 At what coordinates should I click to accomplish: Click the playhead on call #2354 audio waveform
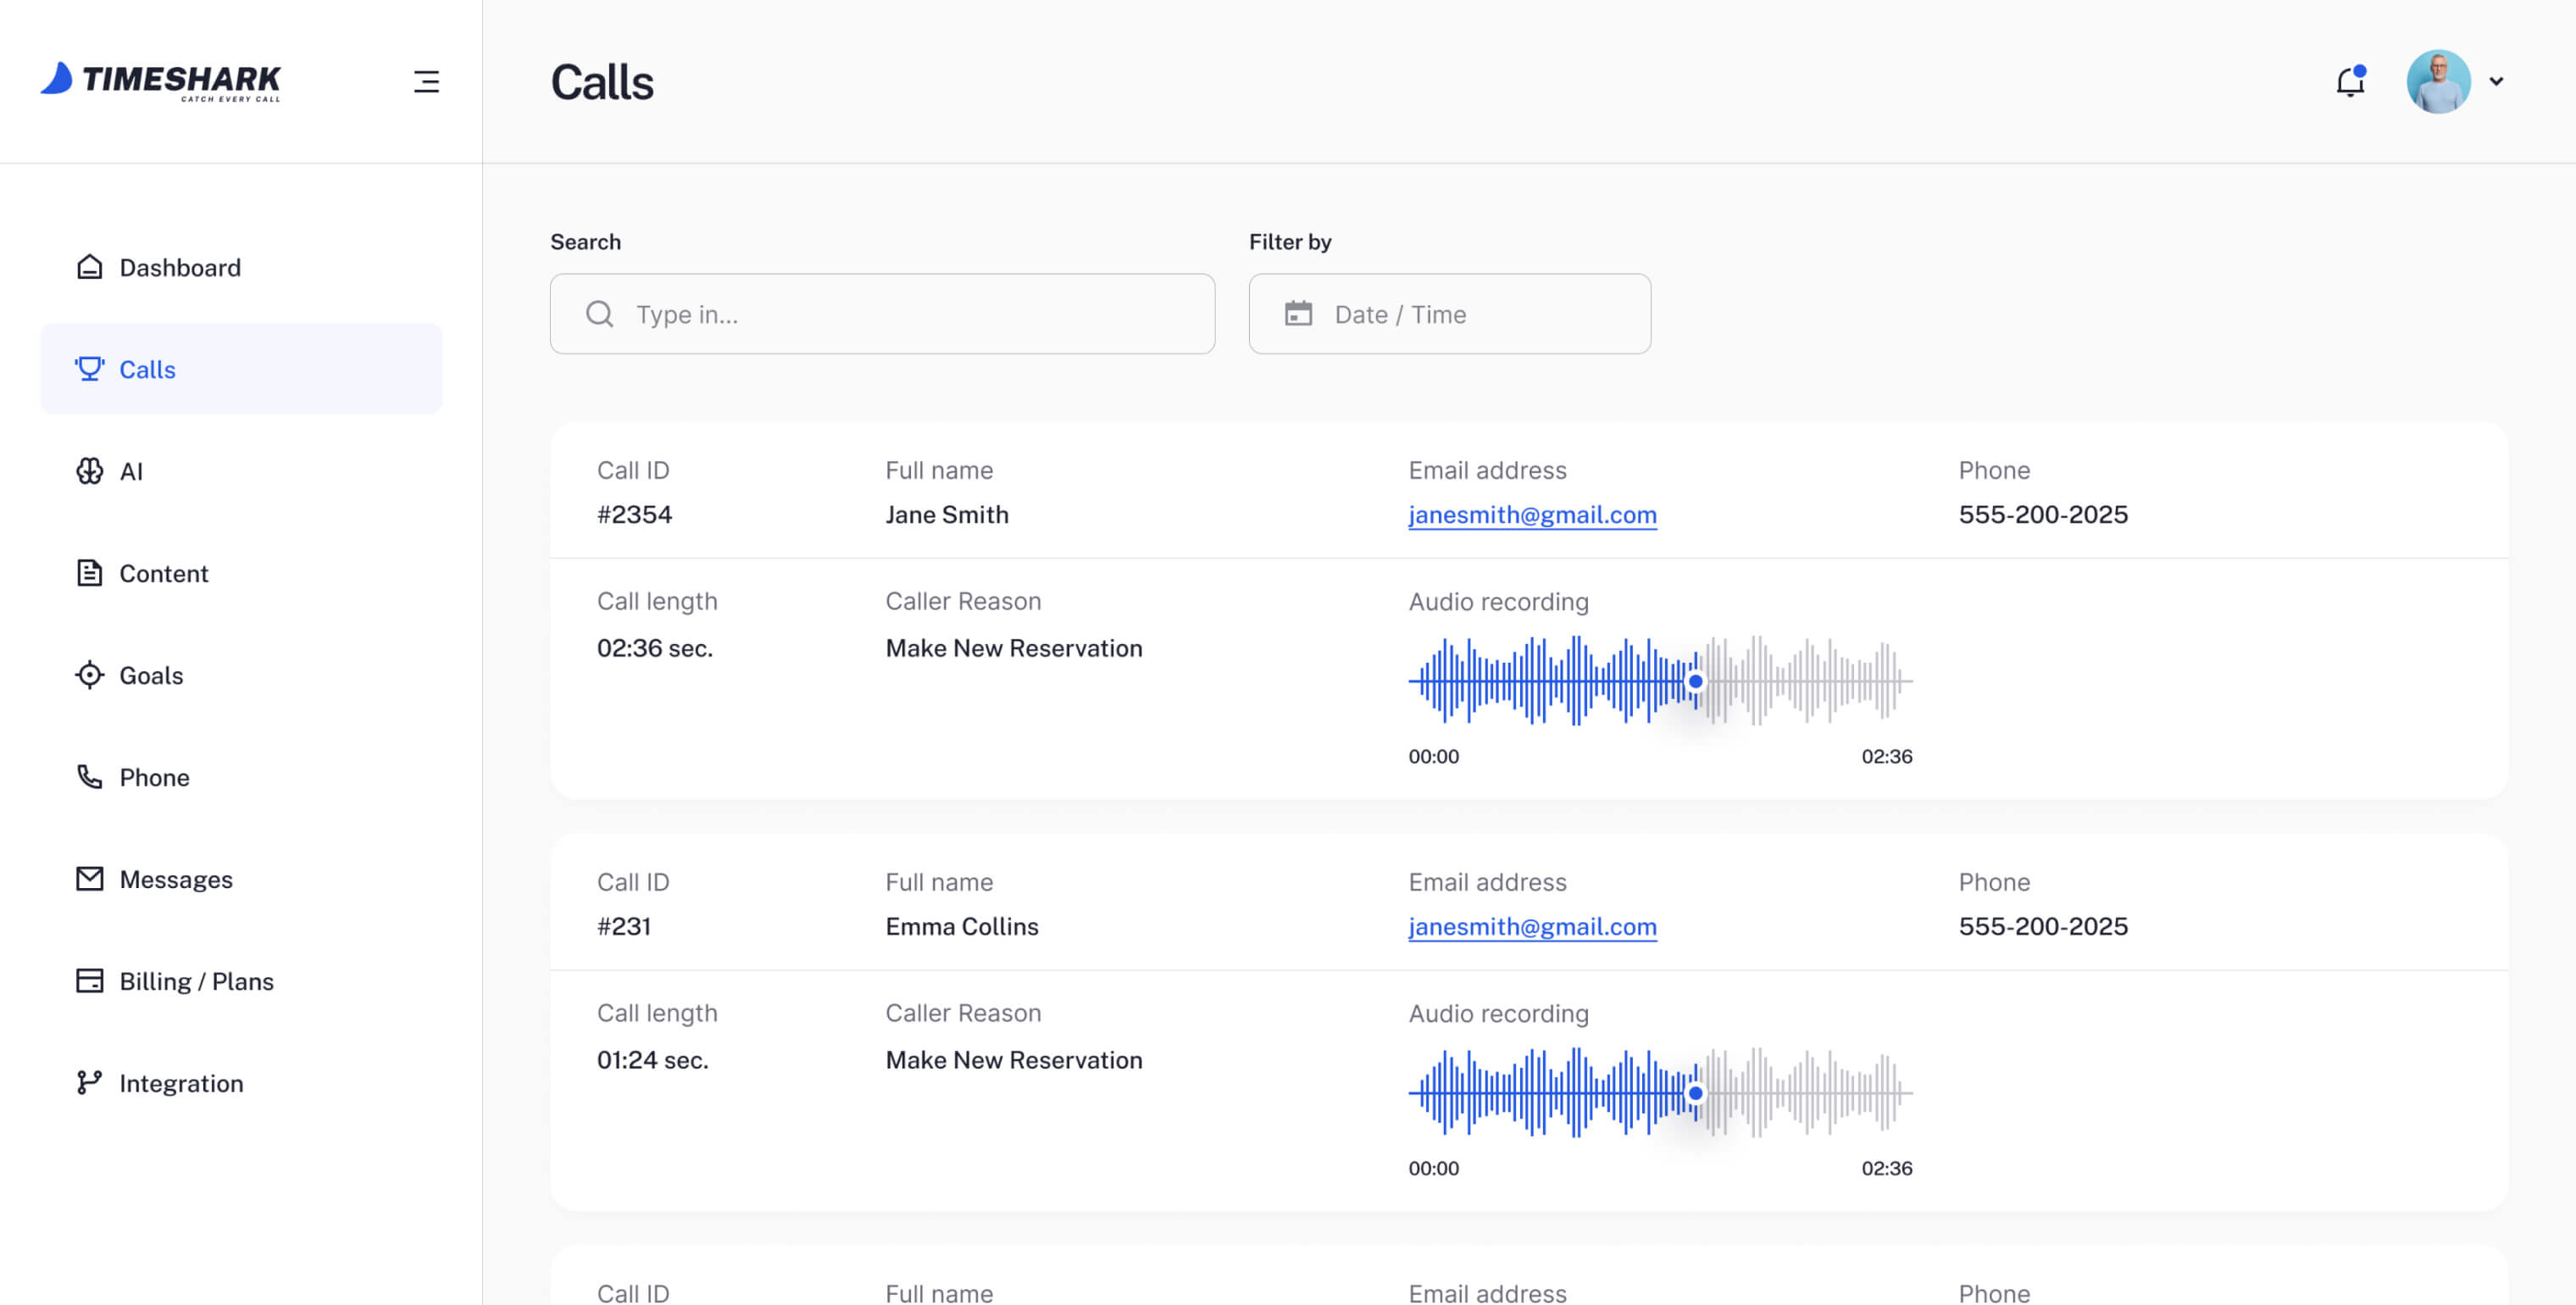click(x=1695, y=682)
